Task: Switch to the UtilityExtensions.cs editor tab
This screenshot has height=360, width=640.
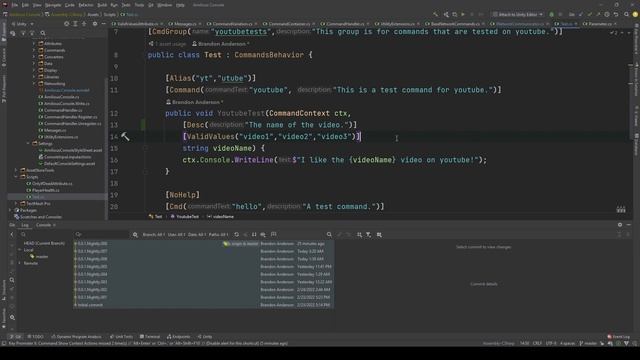Action: [397, 24]
